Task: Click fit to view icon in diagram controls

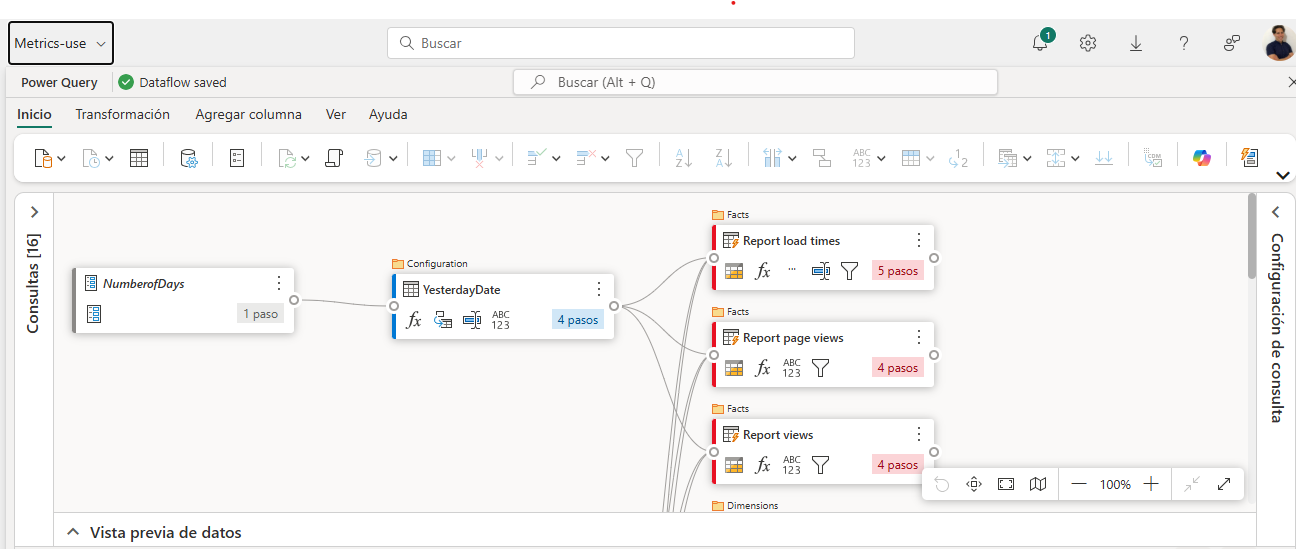Action: pos(1006,484)
